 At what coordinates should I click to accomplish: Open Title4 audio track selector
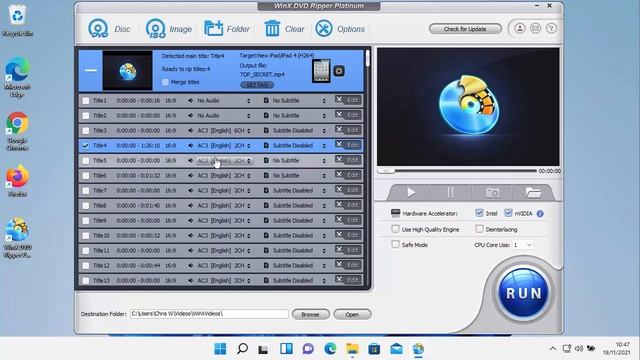coord(224,145)
